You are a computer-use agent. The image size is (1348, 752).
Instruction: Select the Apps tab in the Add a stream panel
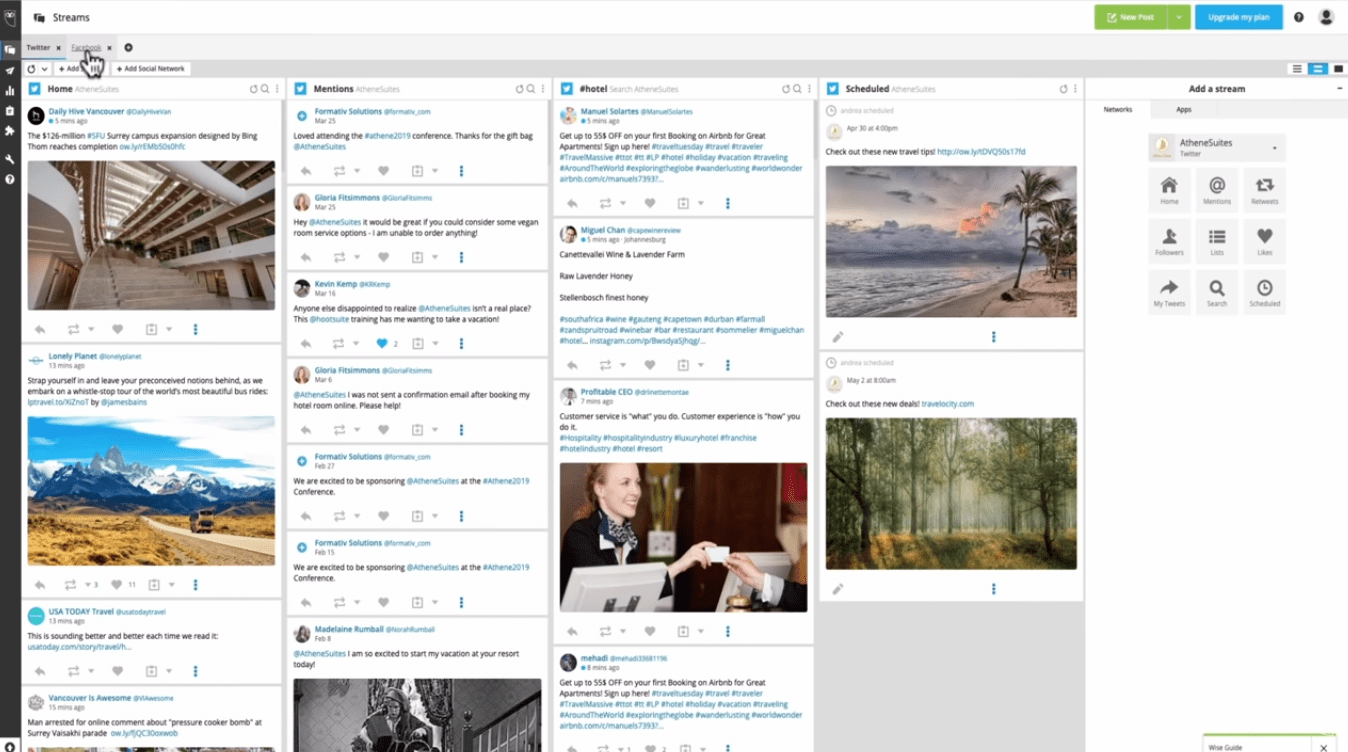coord(1182,109)
